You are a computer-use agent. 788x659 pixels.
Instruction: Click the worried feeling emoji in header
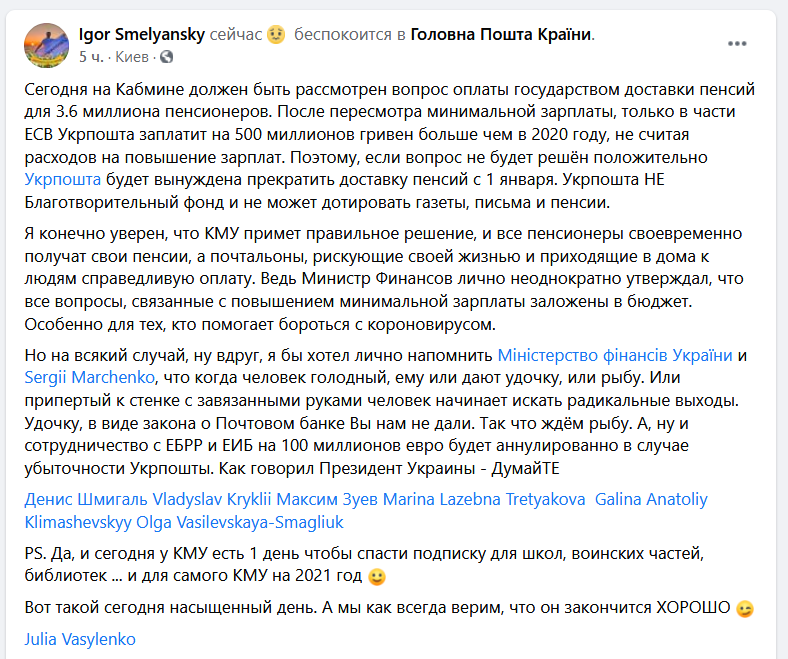tap(276, 35)
